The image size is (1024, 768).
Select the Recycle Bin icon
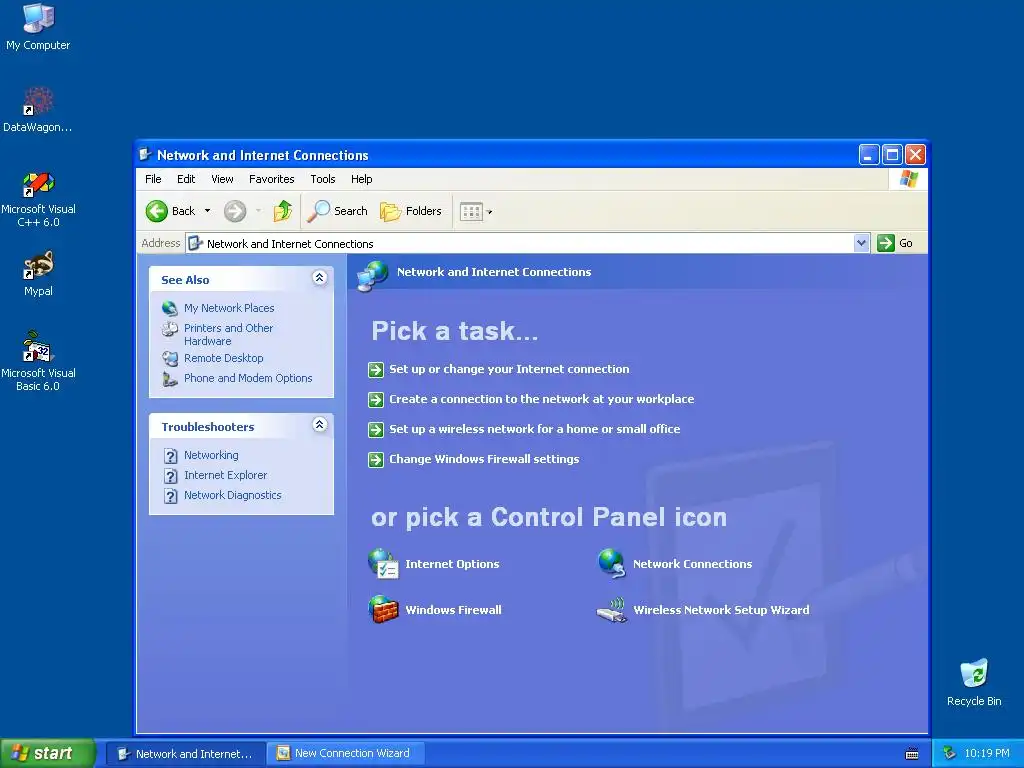tap(974, 682)
